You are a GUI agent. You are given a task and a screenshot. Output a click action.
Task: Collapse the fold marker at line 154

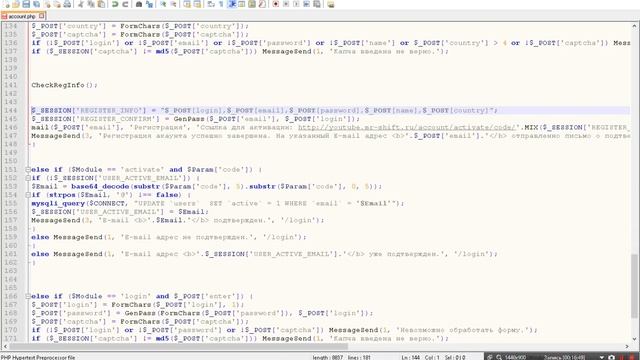(x=28, y=195)
